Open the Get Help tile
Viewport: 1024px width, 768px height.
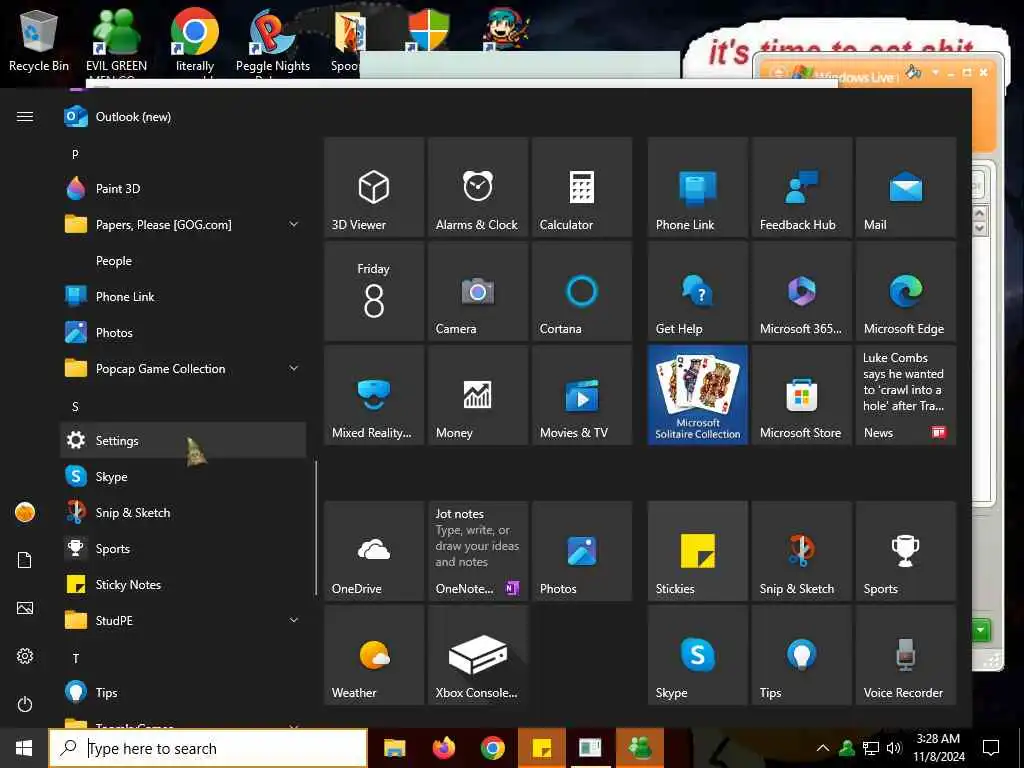[x=697, y=291]
